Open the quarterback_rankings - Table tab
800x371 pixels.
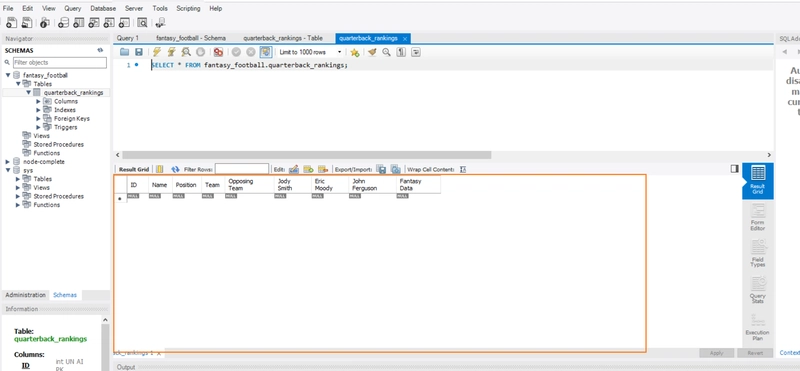pos(283,38)
